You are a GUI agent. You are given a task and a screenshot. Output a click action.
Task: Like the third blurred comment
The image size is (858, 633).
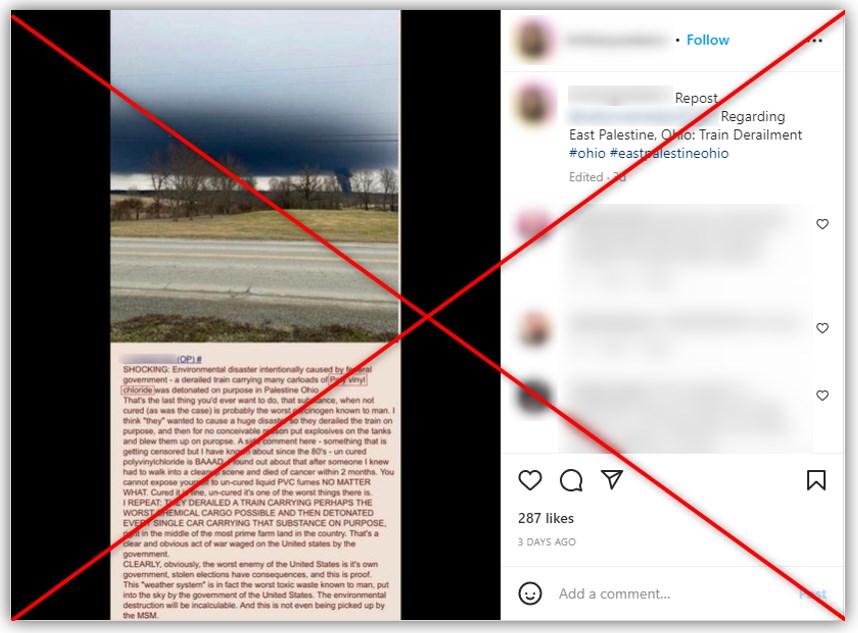coord(822,395)
